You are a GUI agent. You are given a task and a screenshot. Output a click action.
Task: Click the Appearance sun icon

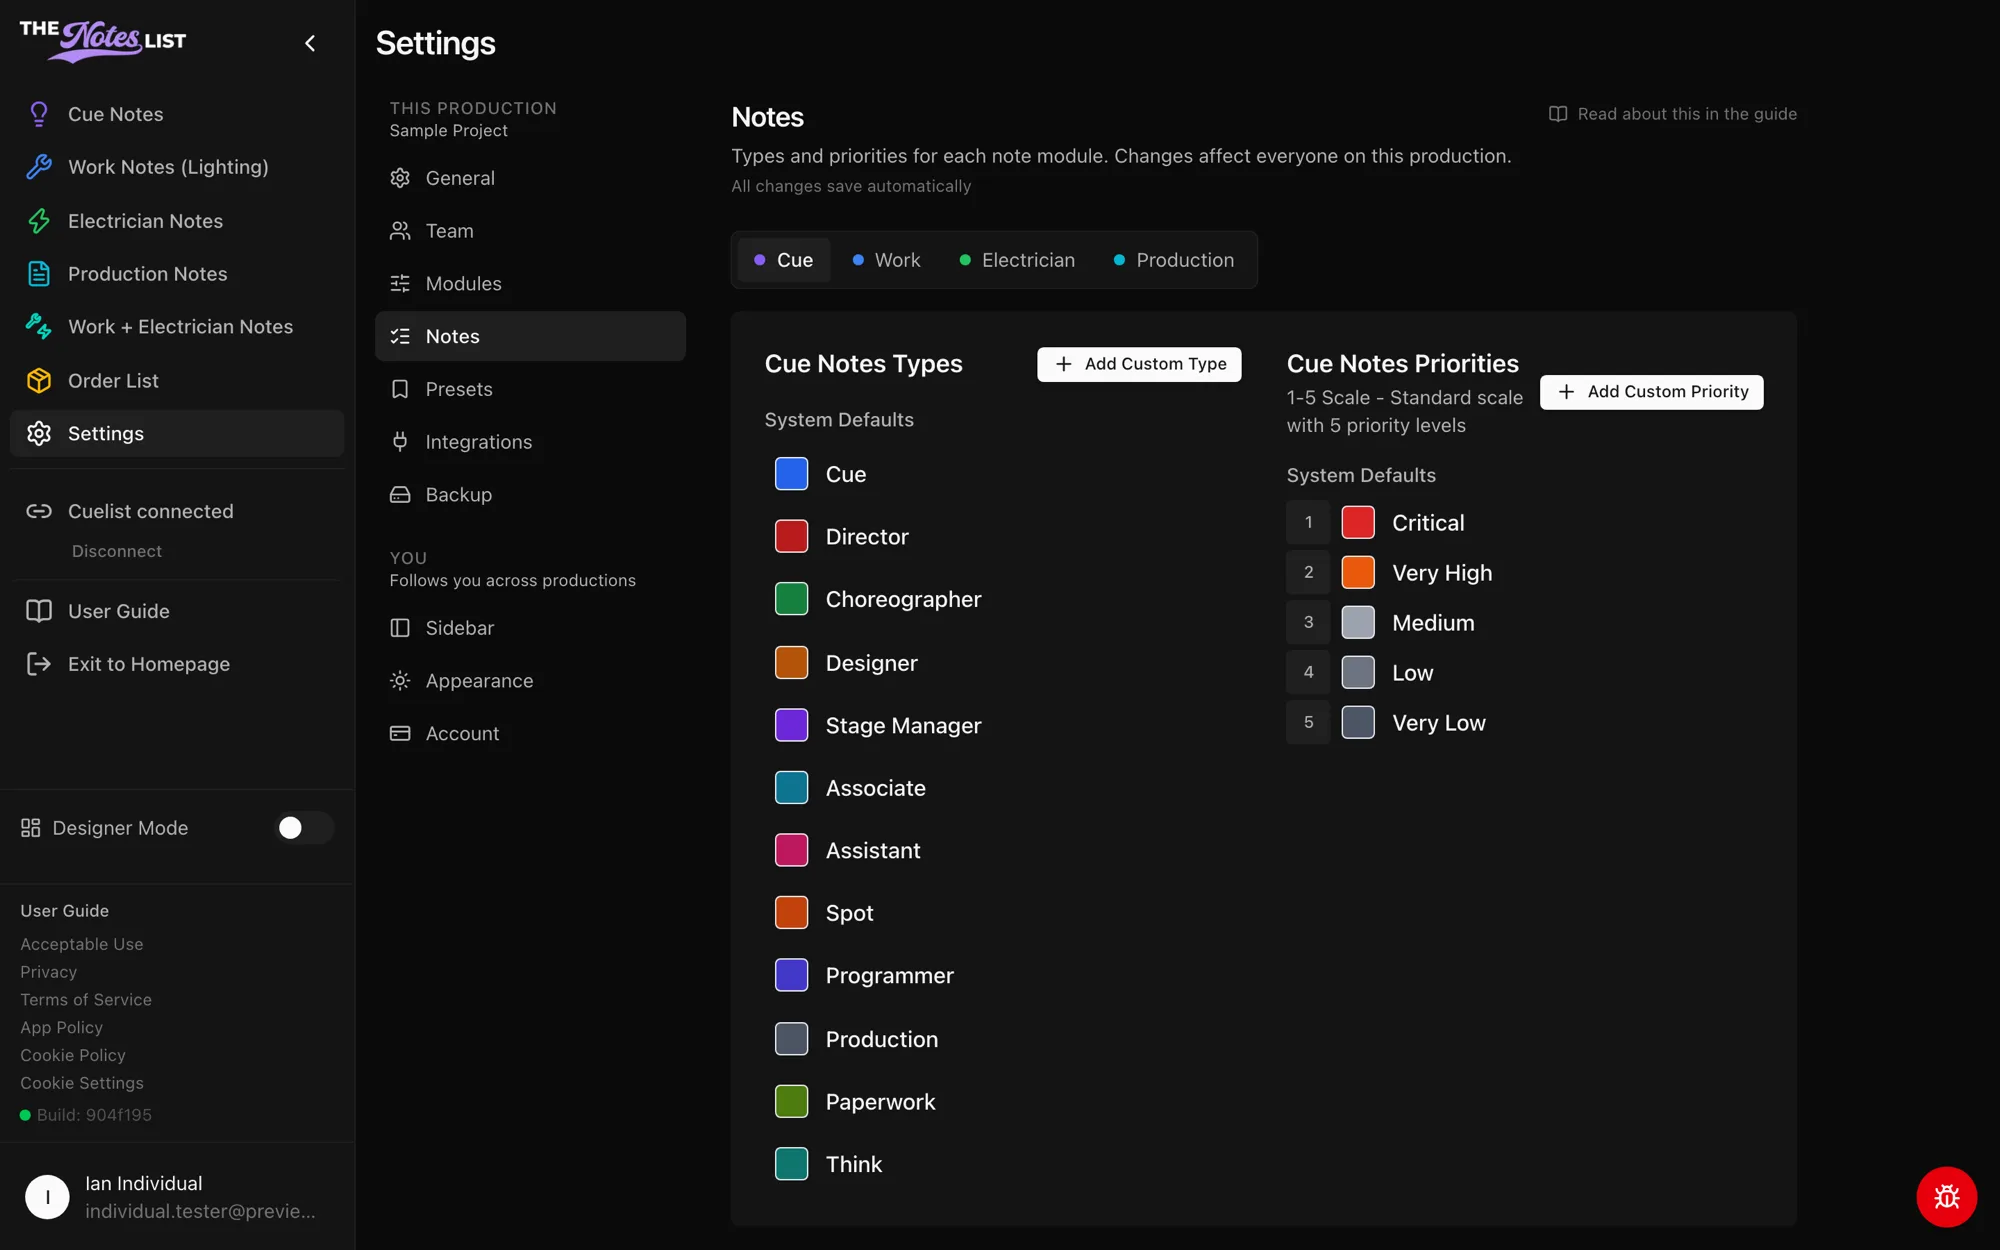[400, 681]
